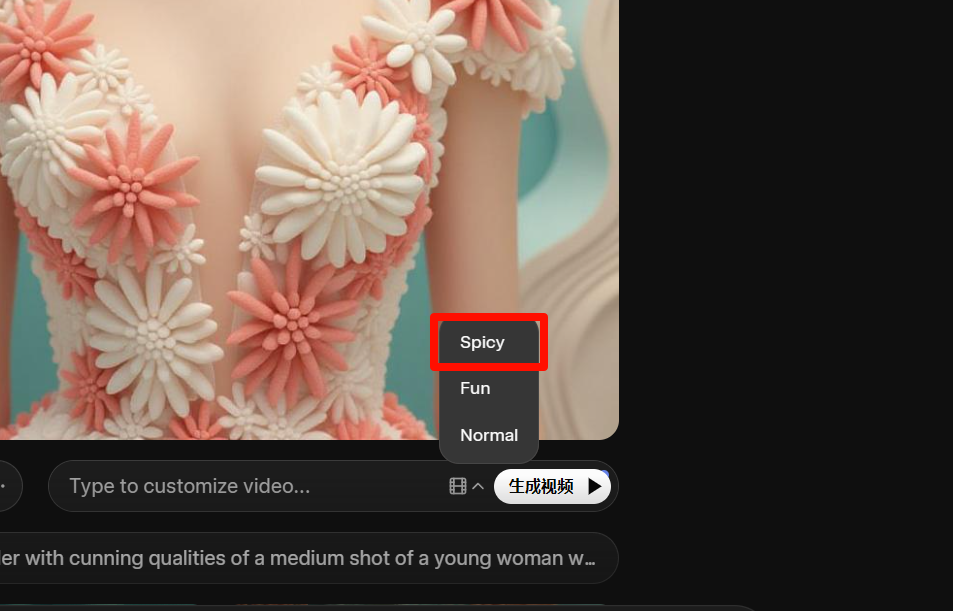Click the coral pink flower in the image
Screen dimensions: 953x611
pos(130,185)
